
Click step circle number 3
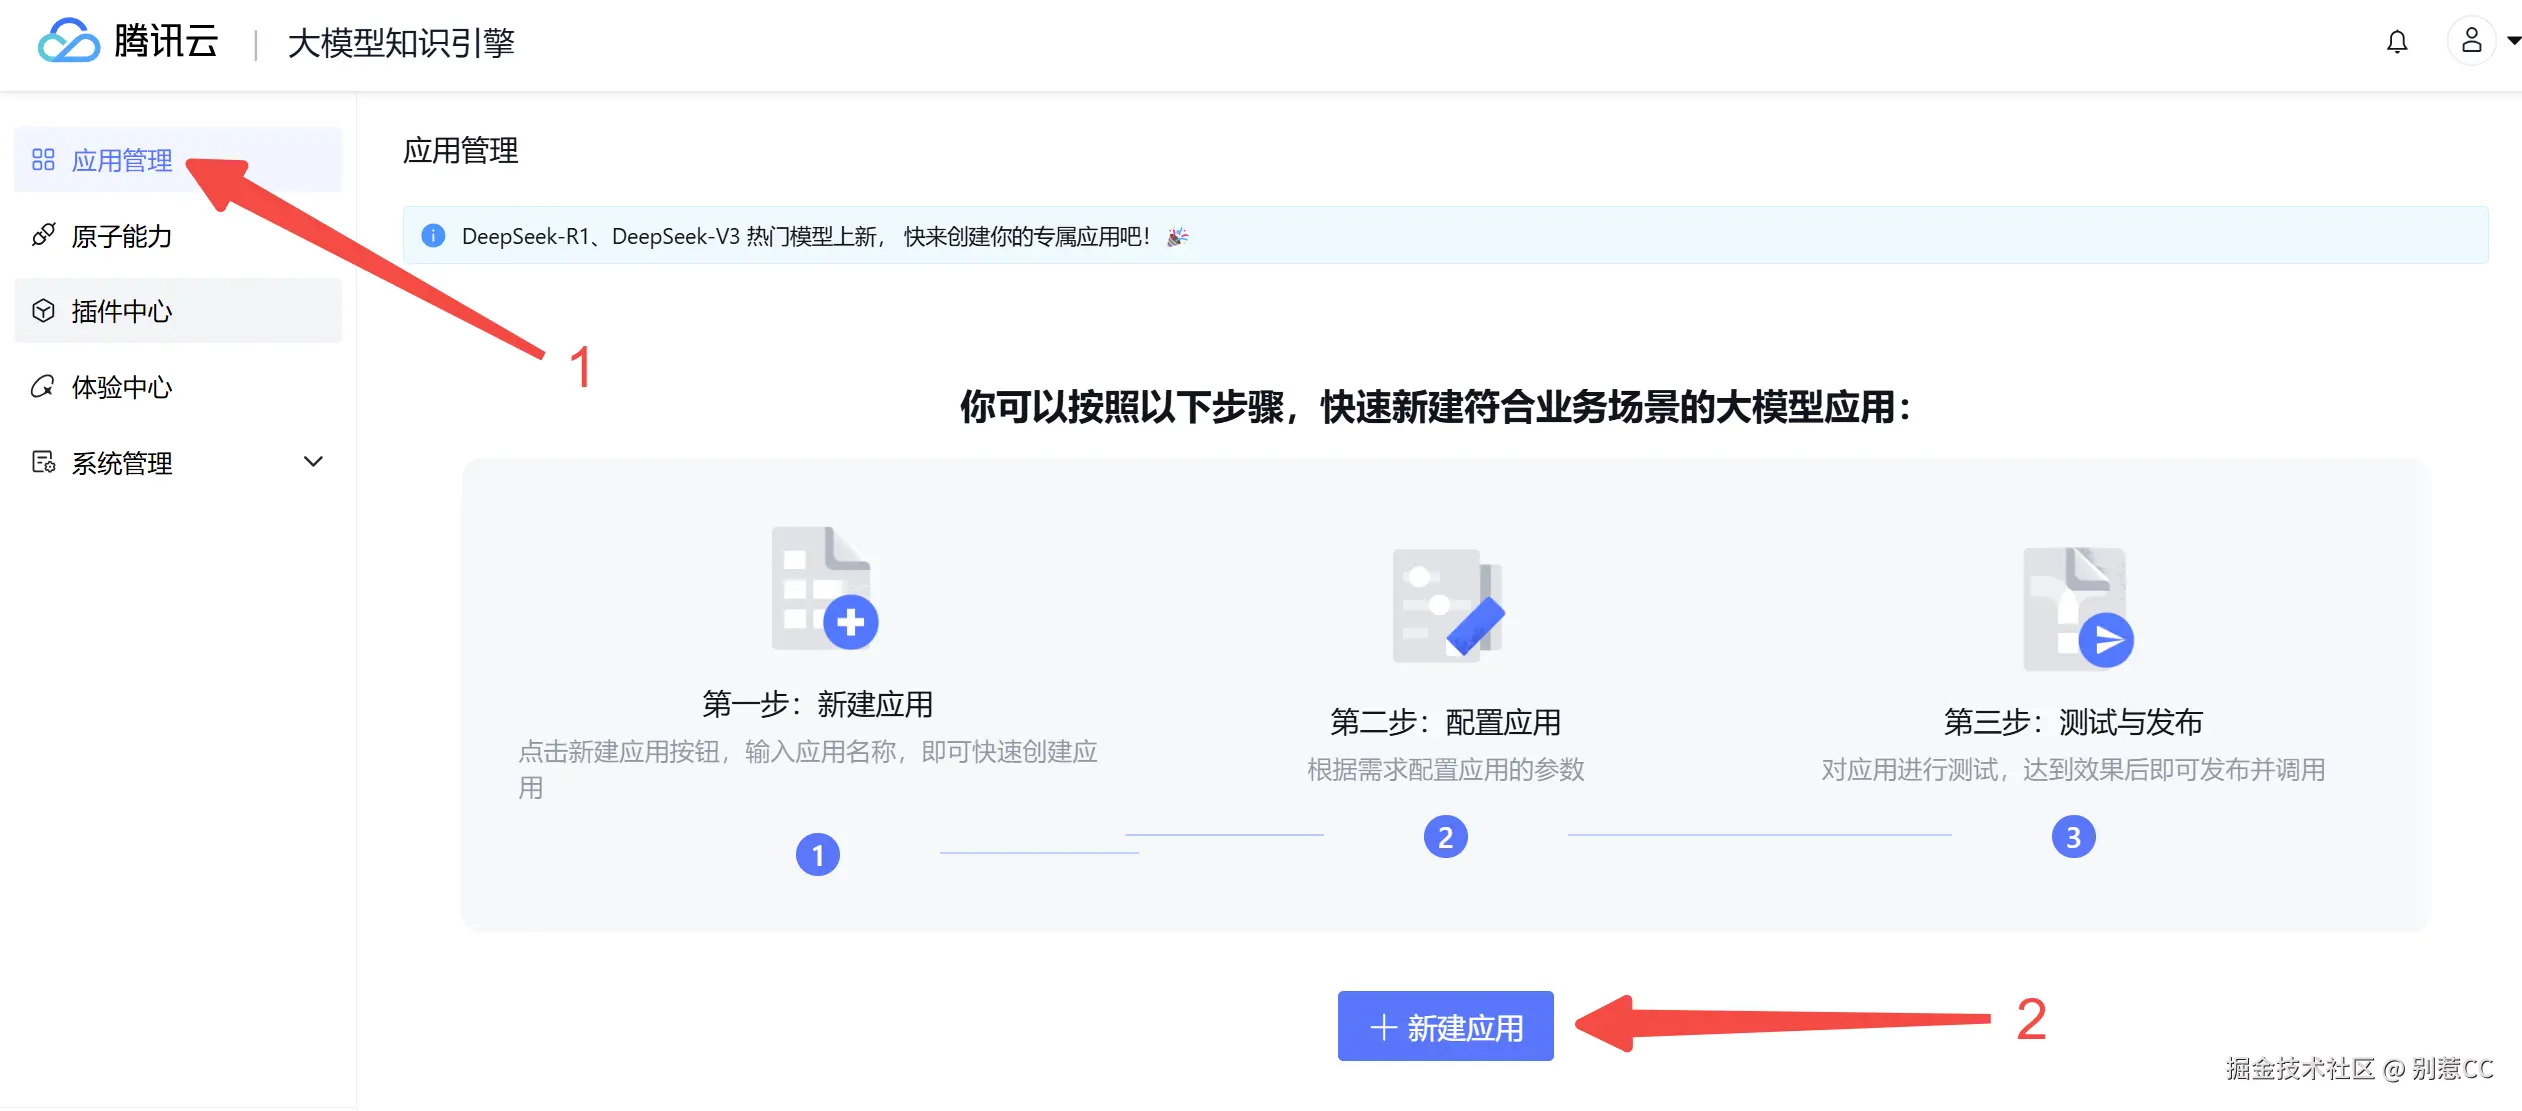pyautogui.click(x=2073, y=837)
